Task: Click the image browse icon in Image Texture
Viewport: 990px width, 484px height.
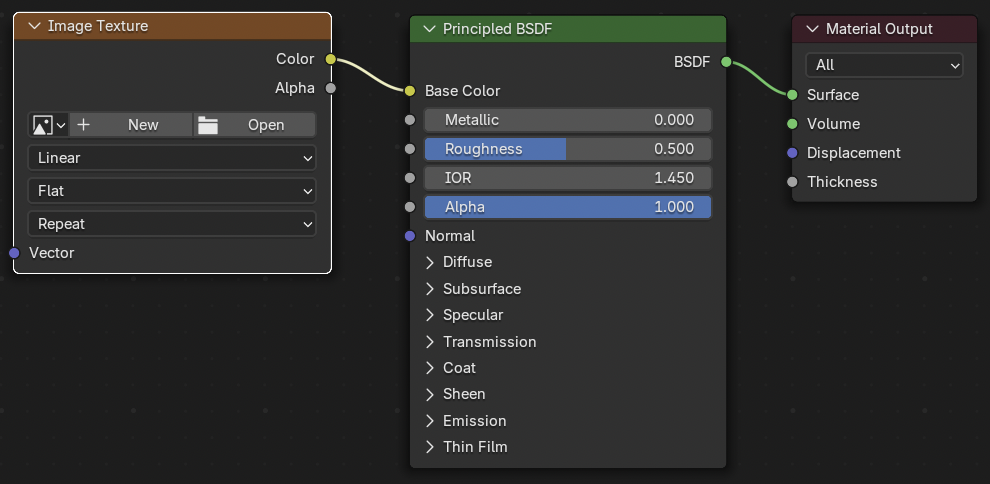Action: click(x=47, y=125)
